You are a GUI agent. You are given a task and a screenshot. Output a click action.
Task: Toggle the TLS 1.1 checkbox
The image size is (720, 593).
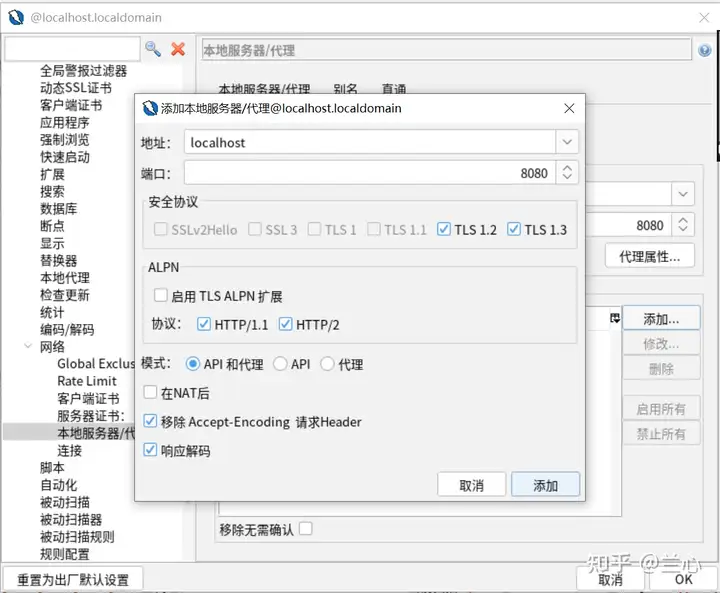[374, 229]
